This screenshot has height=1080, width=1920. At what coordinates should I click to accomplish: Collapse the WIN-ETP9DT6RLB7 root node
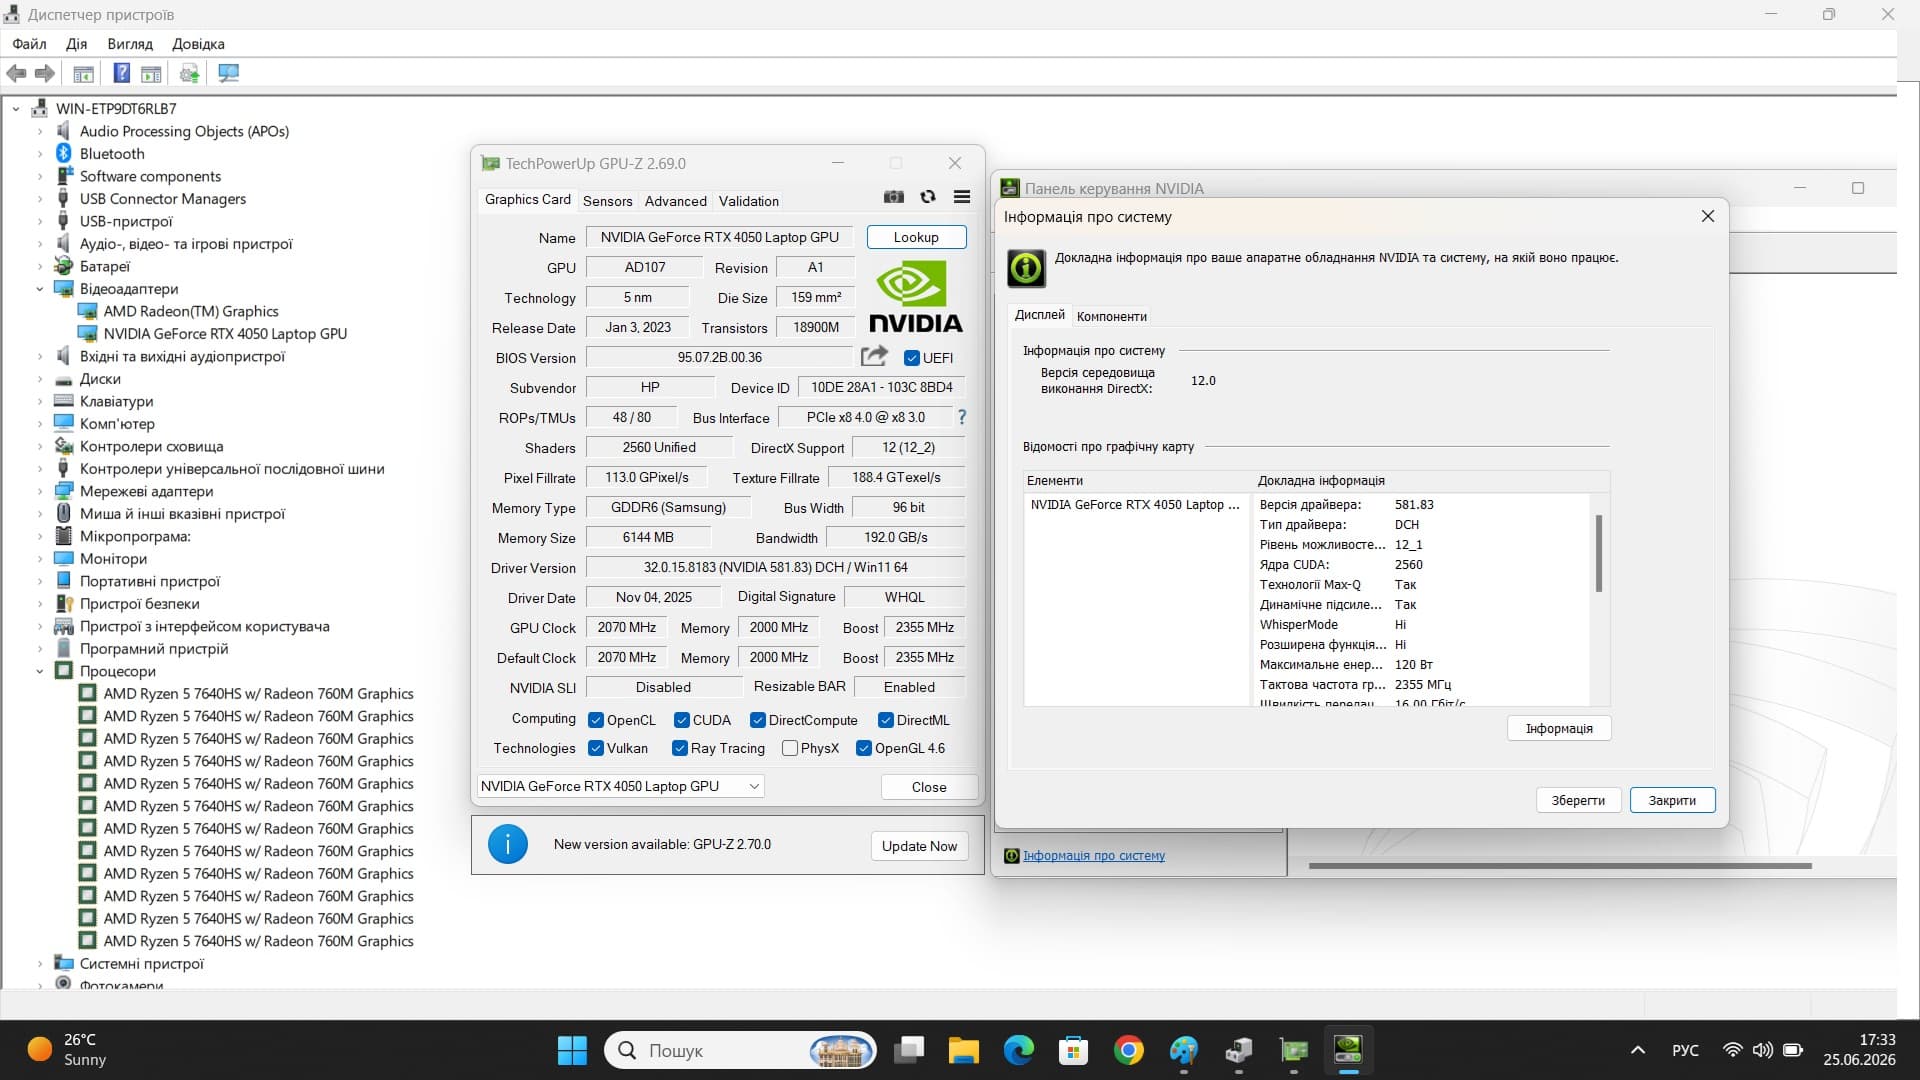(16, 109)
